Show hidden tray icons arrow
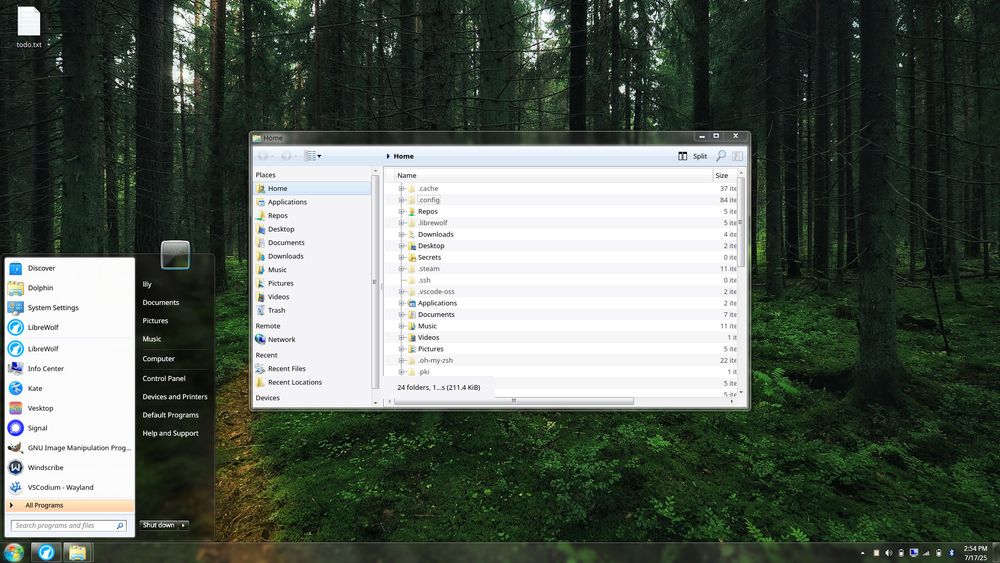The height and width of the screenshot is (563, 1000). pos(863,553)
